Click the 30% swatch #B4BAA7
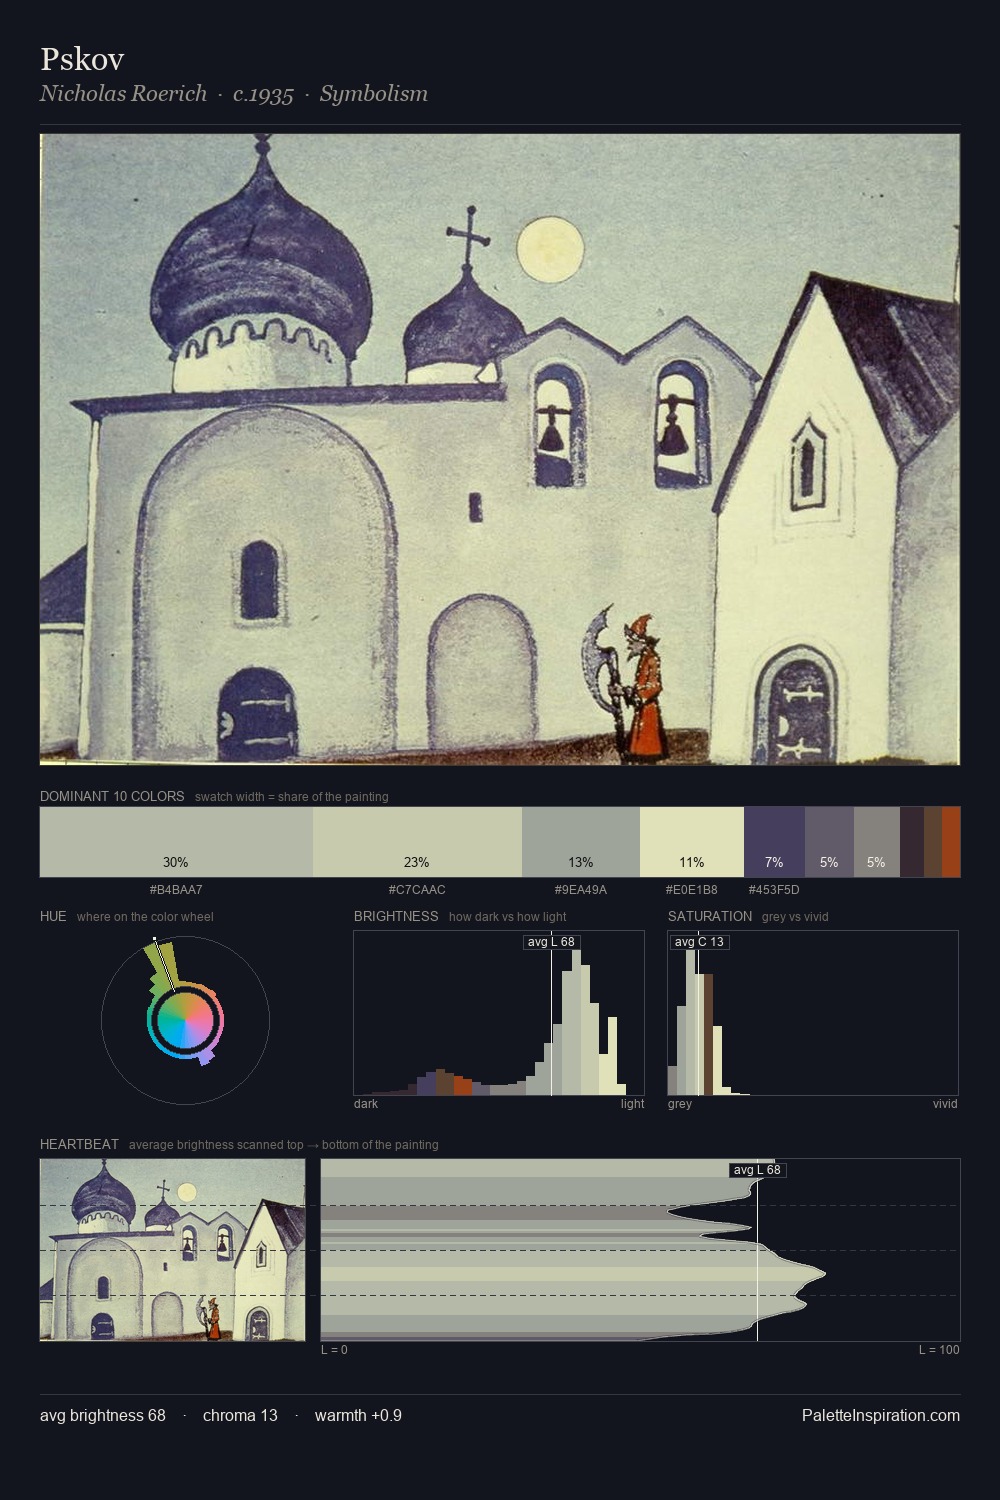Viewport: 1000px width, 1500px height. tap(176, 842)
